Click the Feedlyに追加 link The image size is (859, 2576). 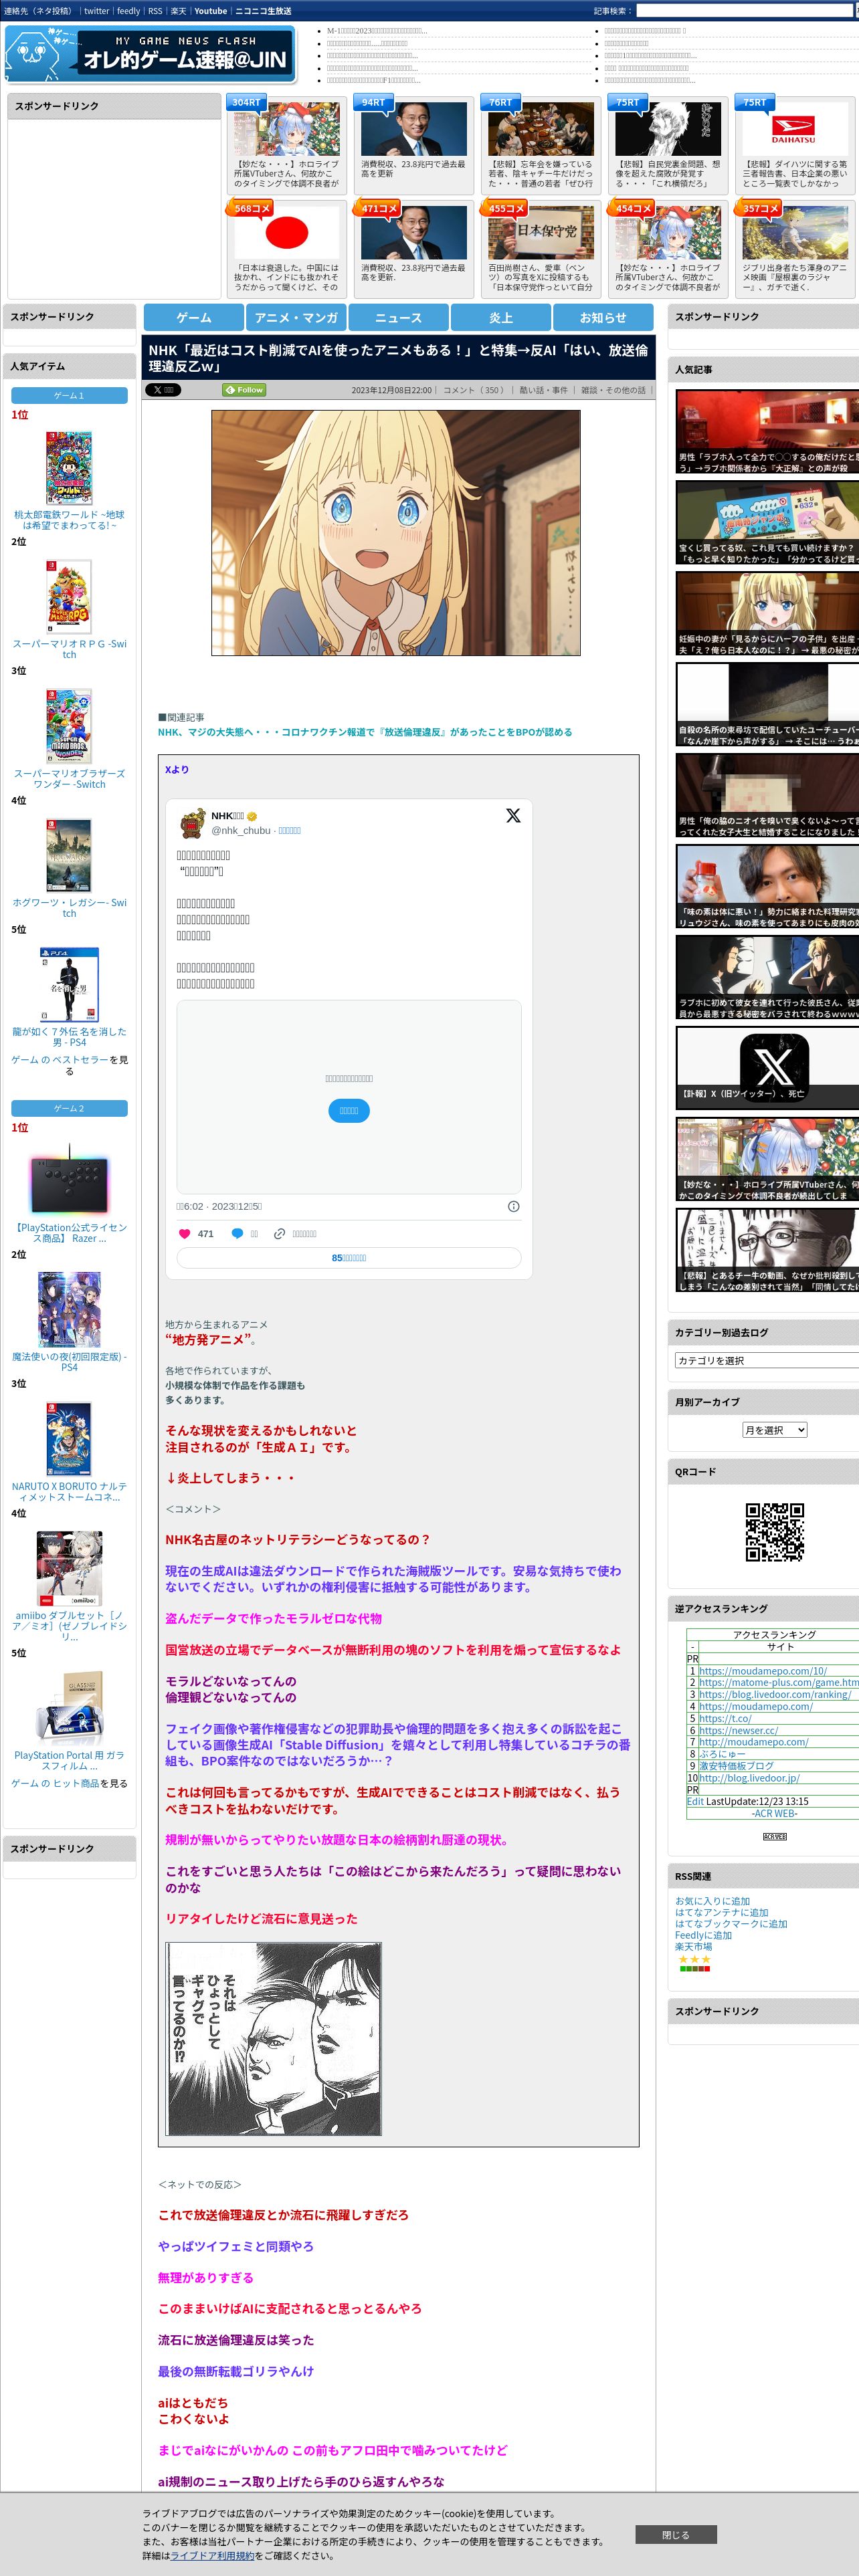[x=703, y=1935]
